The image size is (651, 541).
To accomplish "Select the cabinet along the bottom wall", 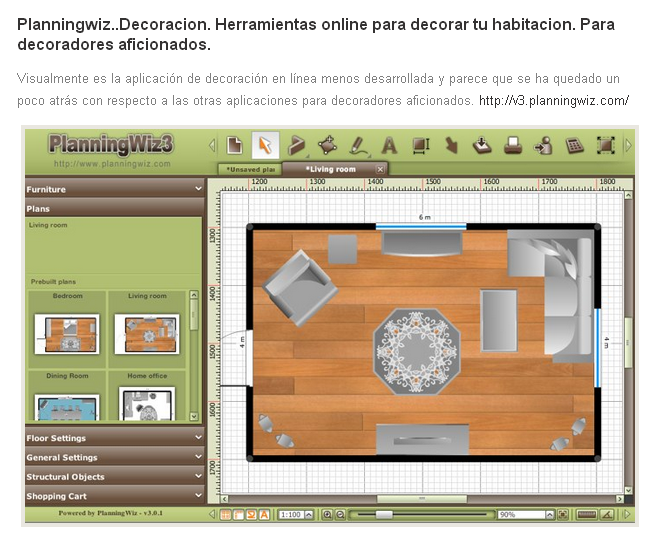I will click(422, 440).
